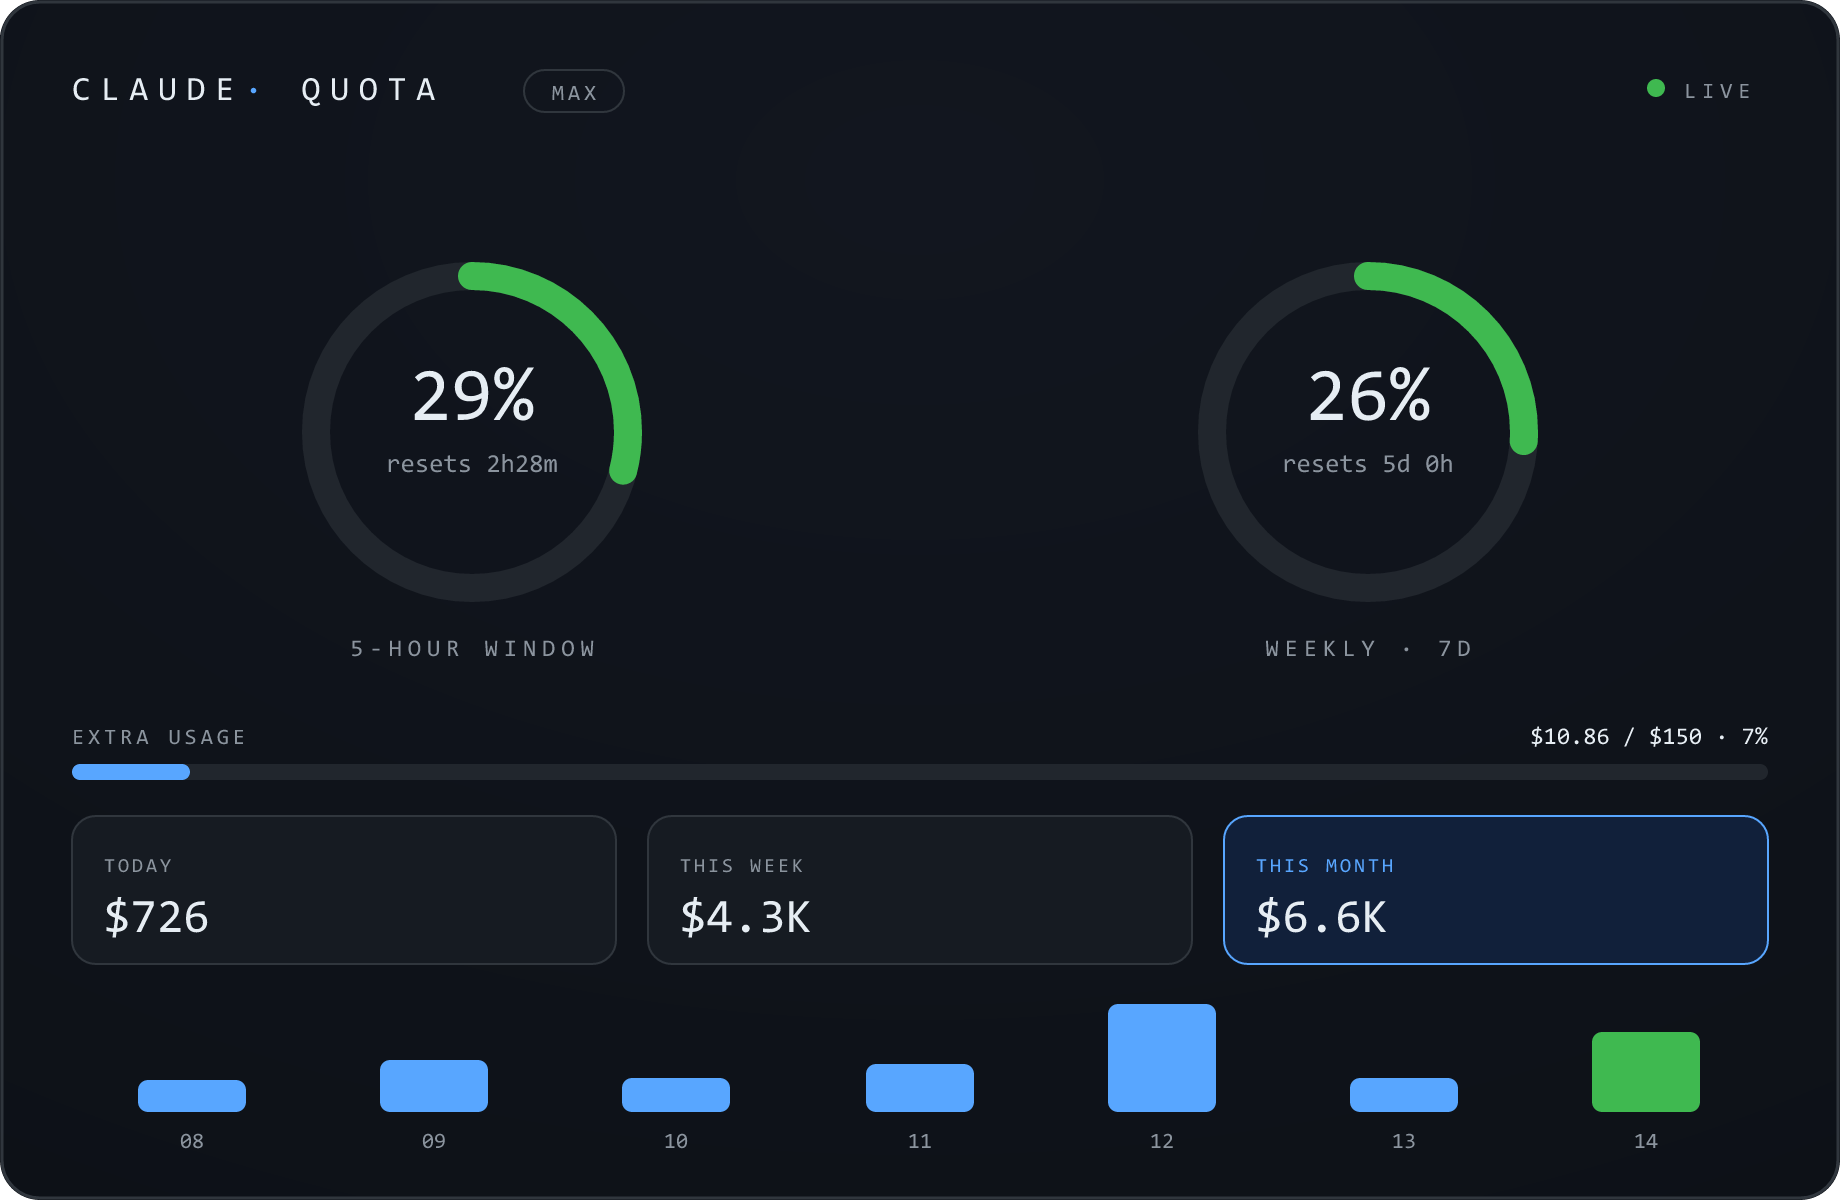Click the 5-HOUR WINDOW label
The image size is (1840, 1200).
473,649
